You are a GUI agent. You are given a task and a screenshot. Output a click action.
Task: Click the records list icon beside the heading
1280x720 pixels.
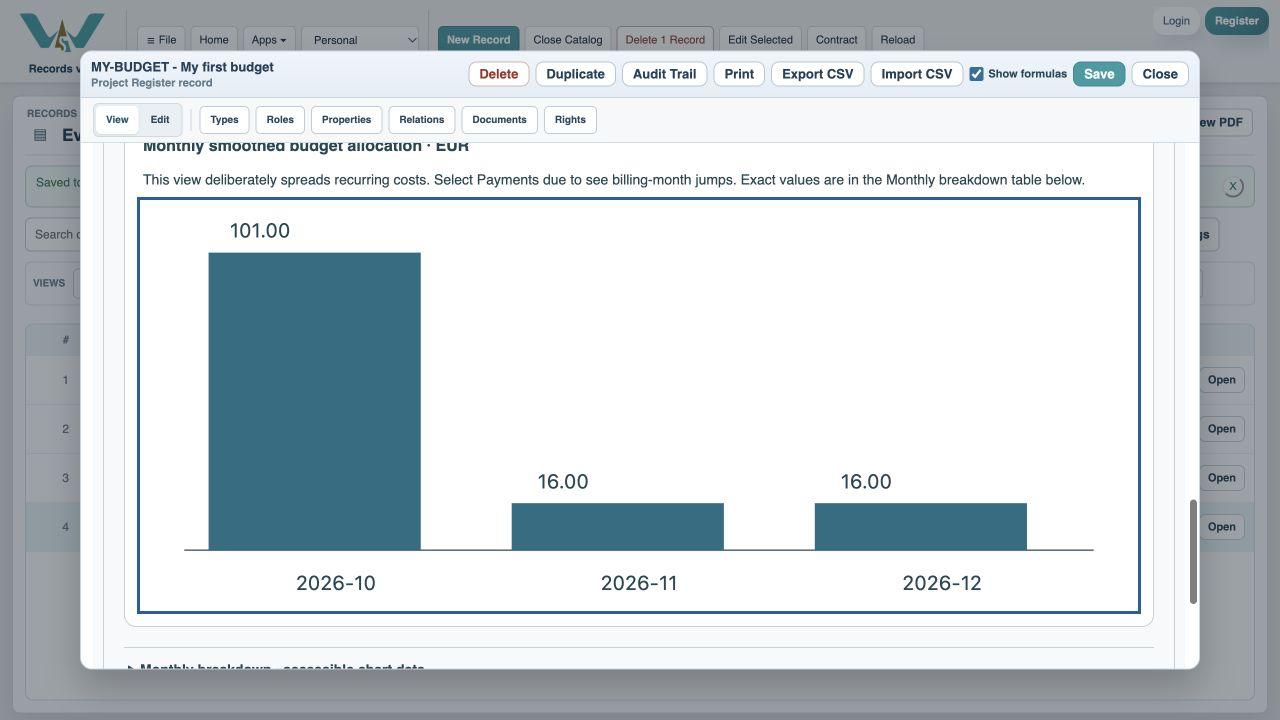(40, 135)
